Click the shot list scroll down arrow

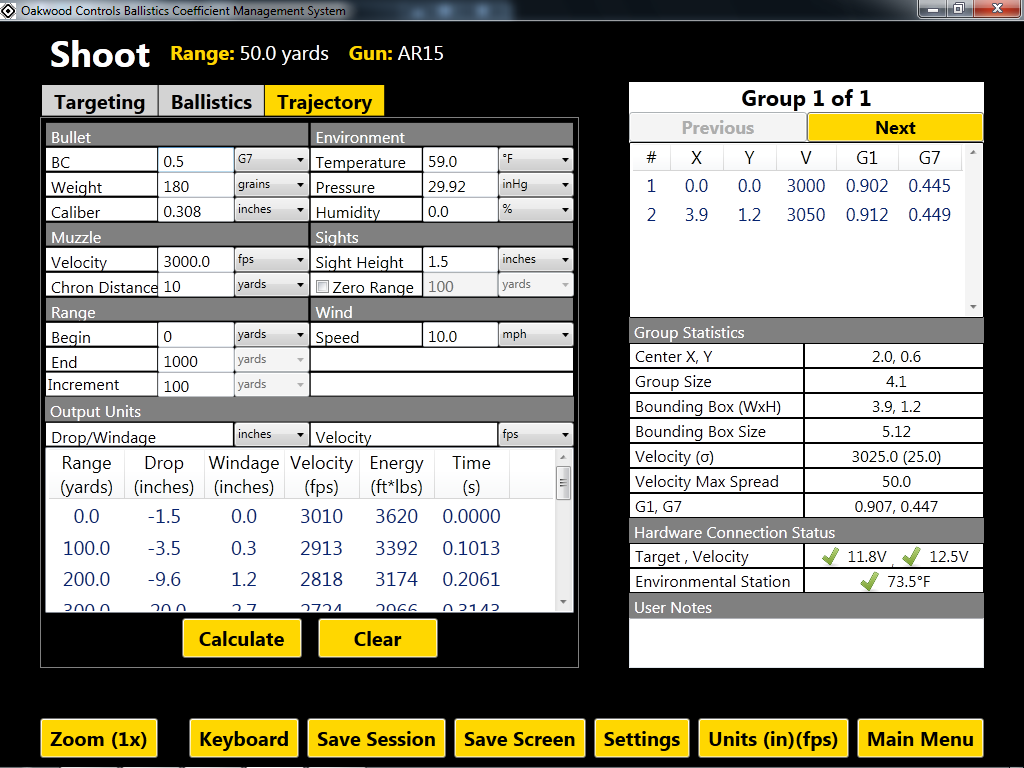[x=973, y=307]
